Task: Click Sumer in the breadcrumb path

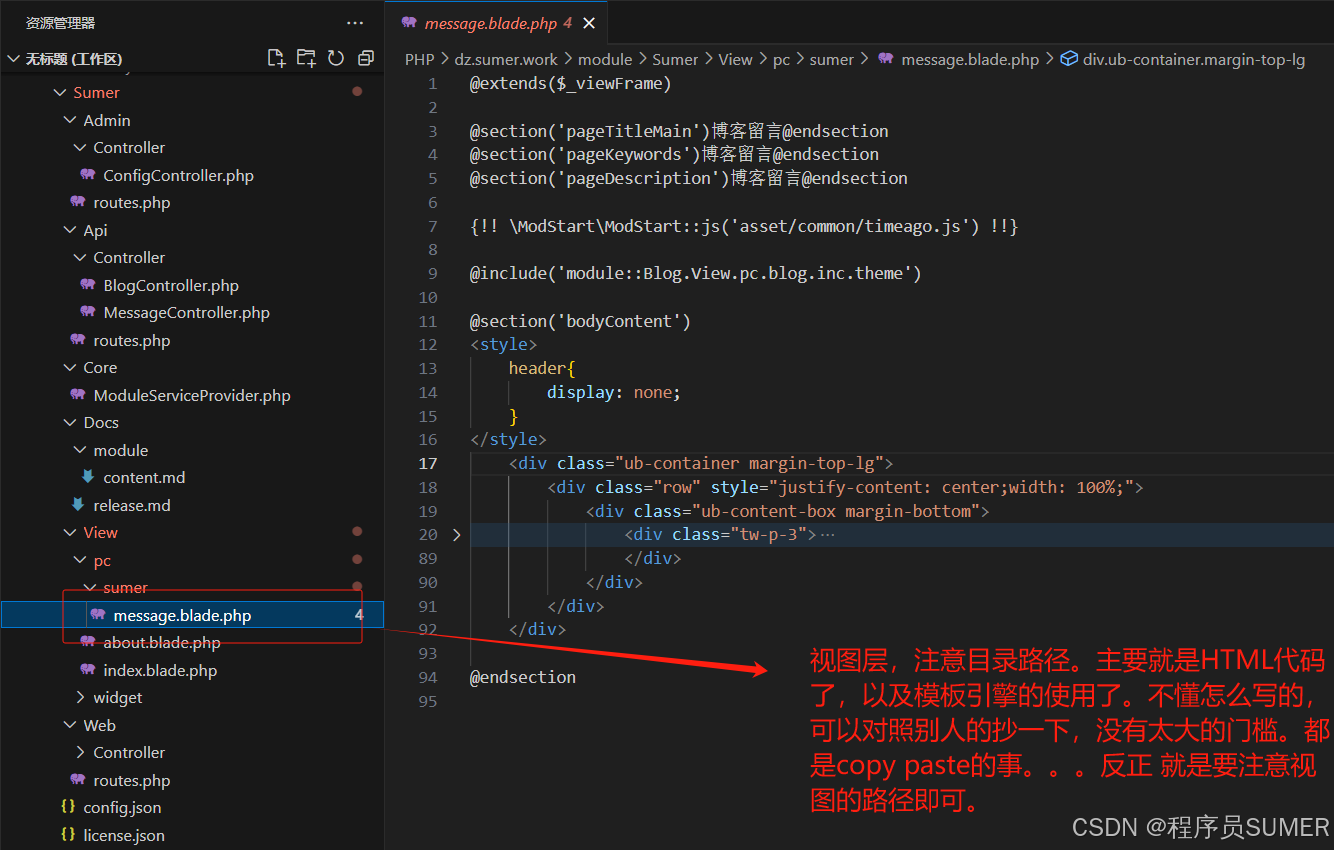Action: pos(675,59)
